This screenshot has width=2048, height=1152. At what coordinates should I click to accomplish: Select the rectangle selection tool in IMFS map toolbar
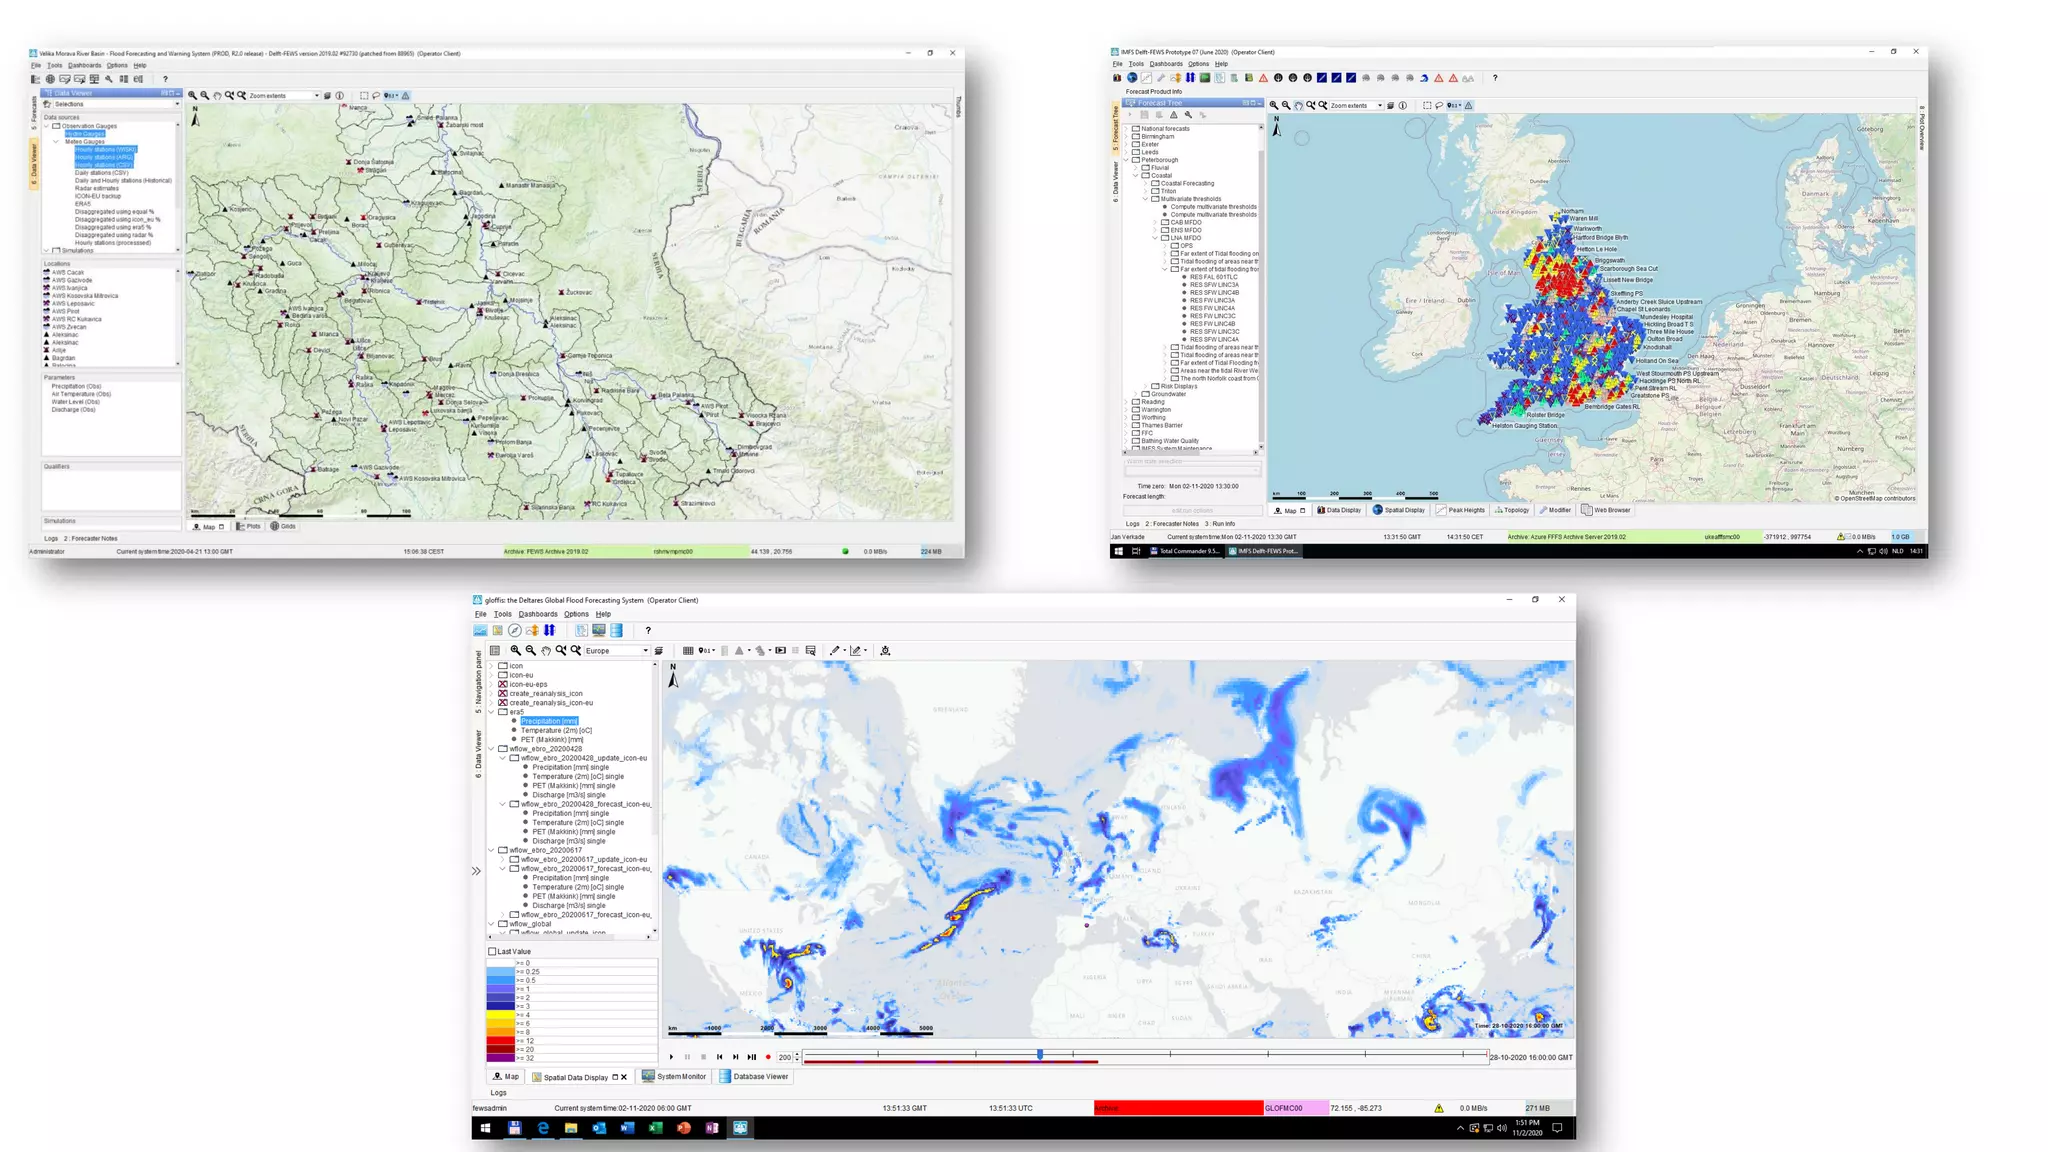click(1427, 105)
